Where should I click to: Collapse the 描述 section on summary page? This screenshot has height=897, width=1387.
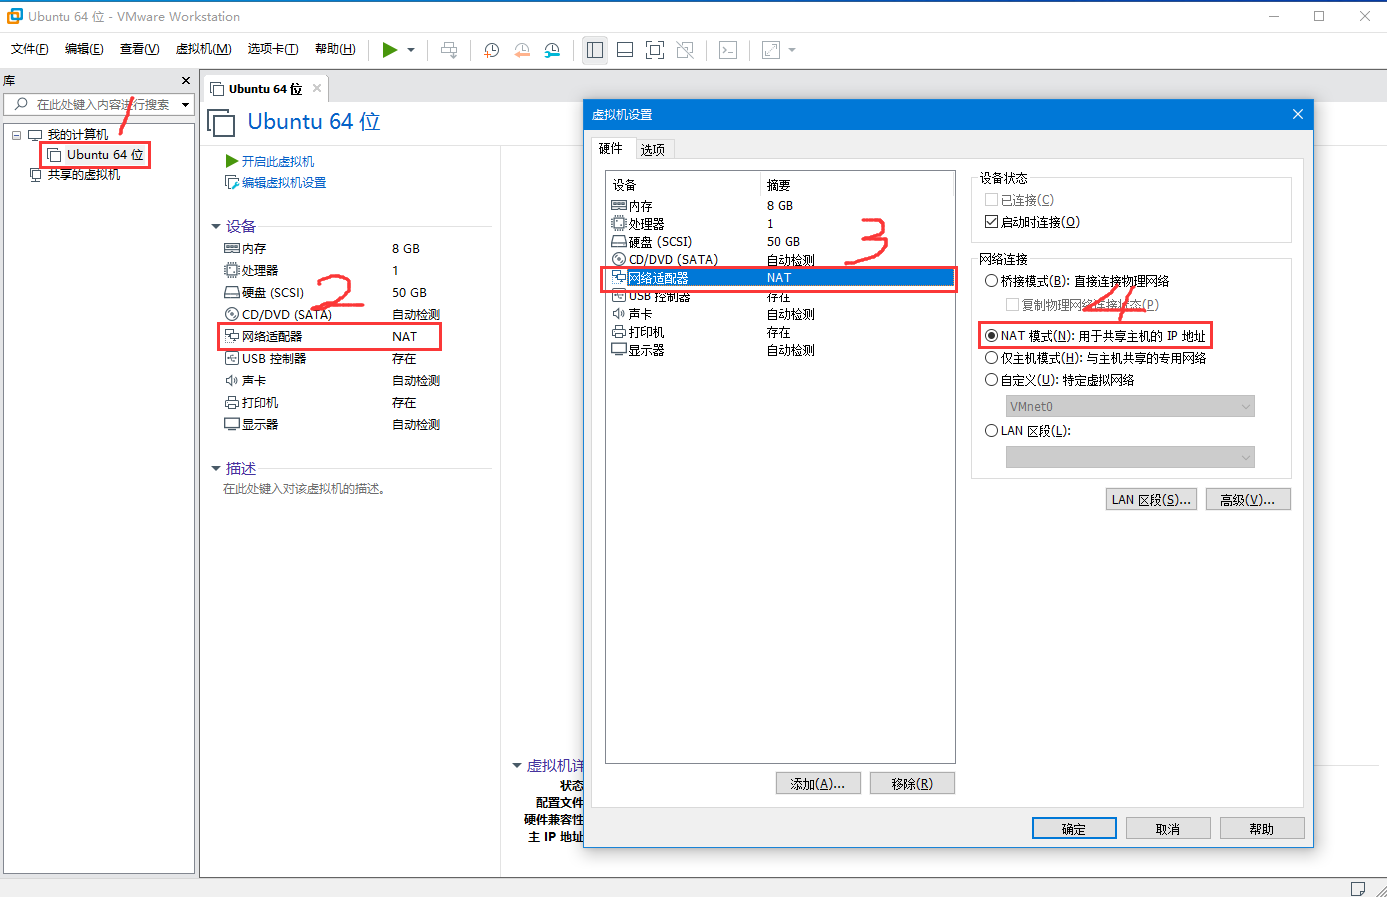tap(216, 468)
